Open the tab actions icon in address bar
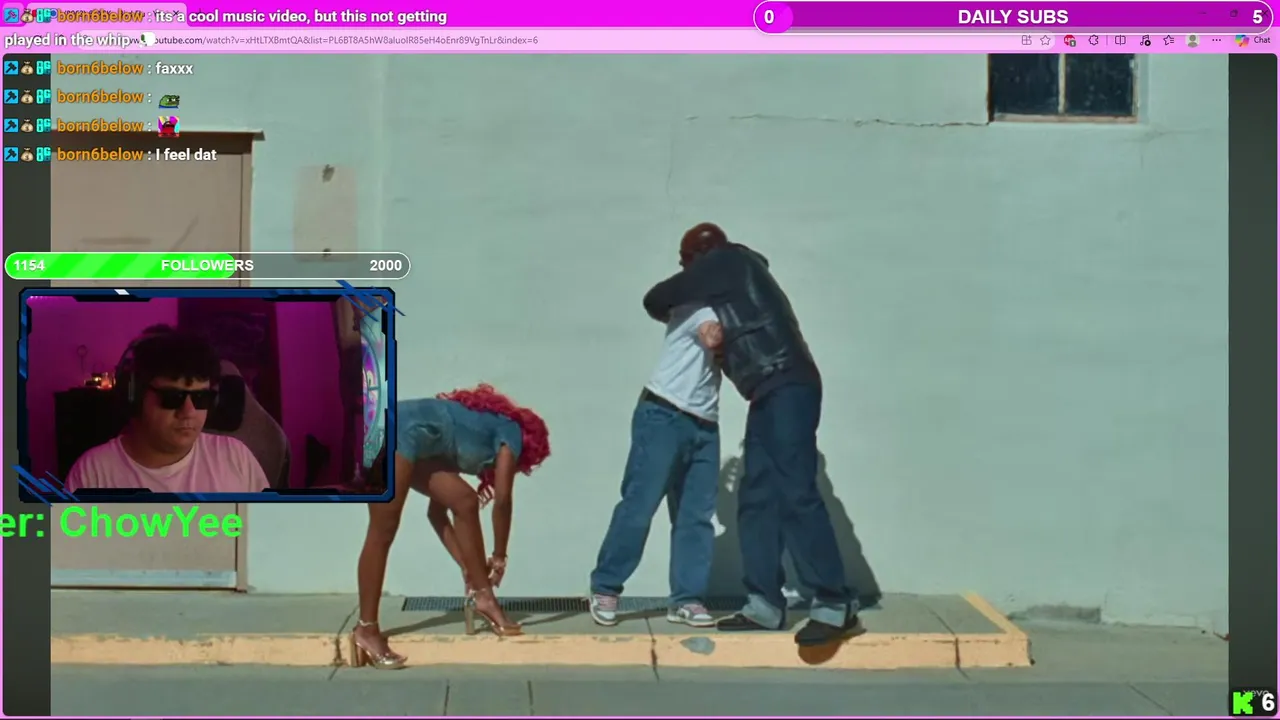 [1026, 40]
